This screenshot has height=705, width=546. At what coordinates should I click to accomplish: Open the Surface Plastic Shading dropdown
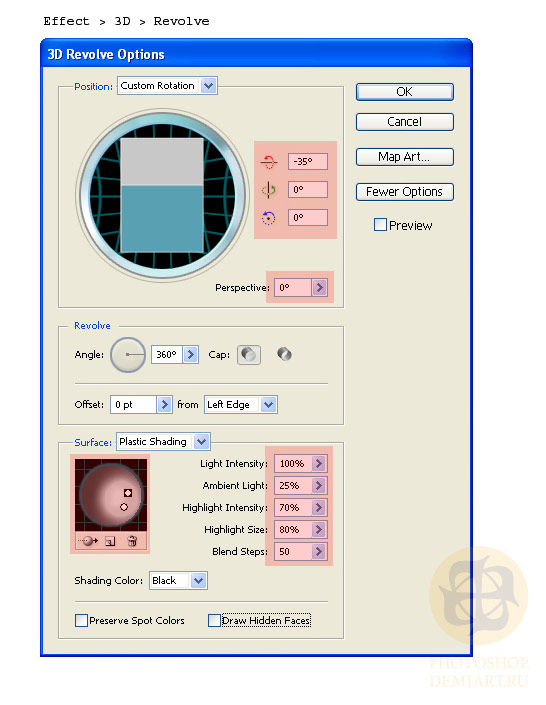201,442
